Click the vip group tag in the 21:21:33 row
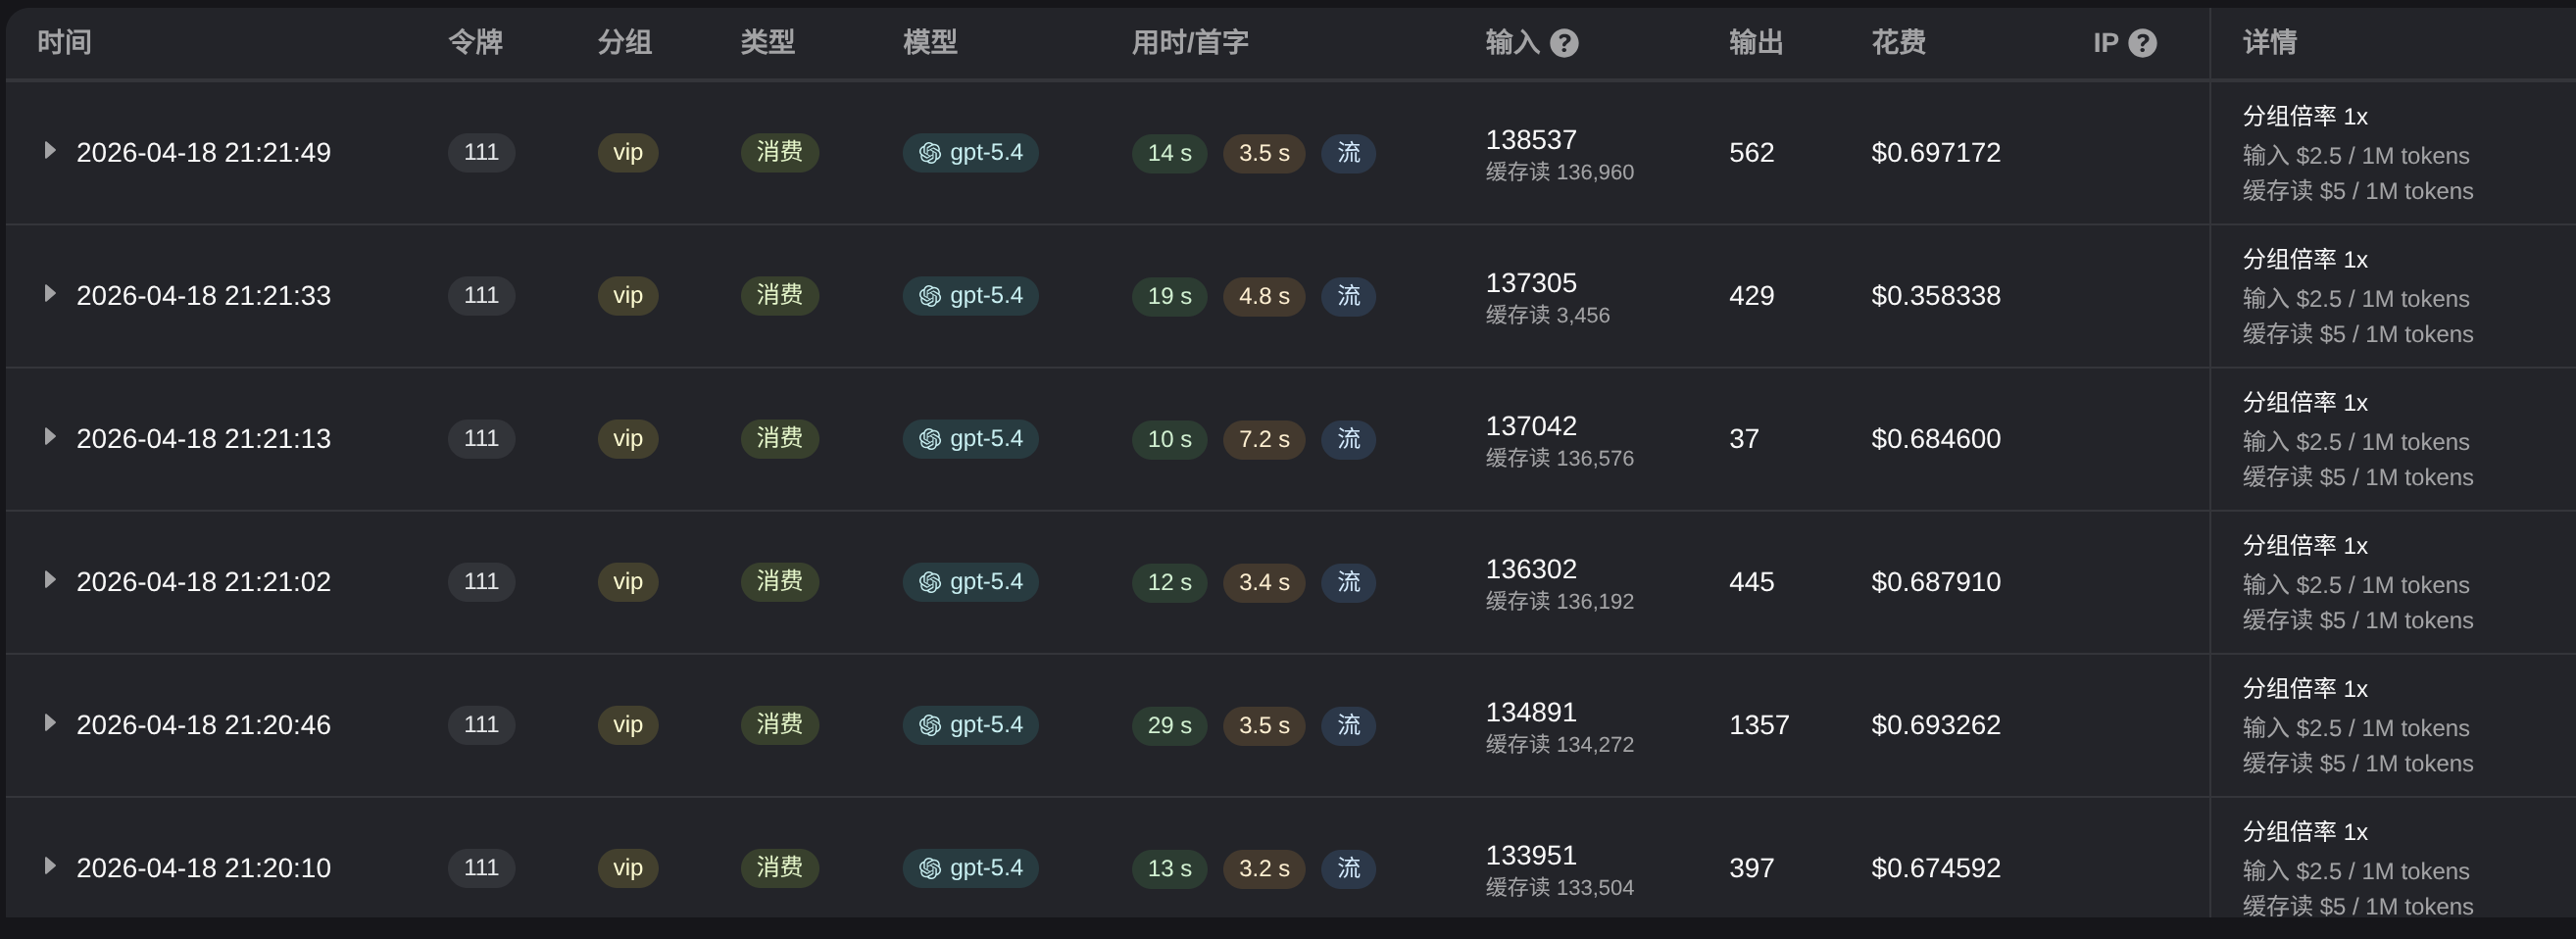2576x939 pixels. [x=628, y=295]
